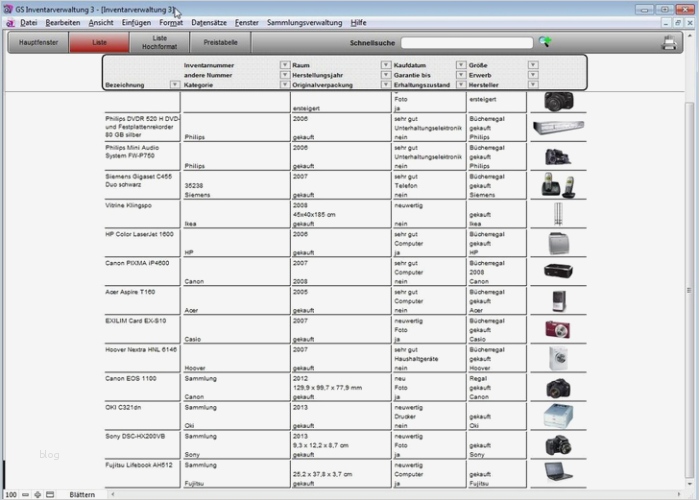Open the Format menu
This screenshot has height=500, width=699.
(171, 23)
